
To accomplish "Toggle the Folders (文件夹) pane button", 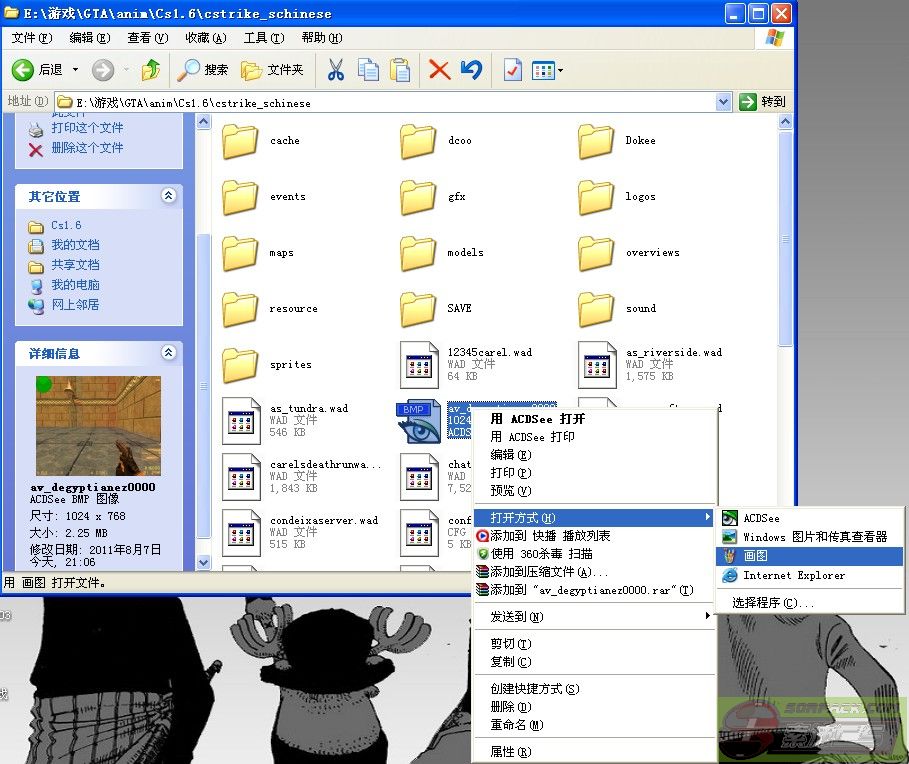I will coord(272,70).
